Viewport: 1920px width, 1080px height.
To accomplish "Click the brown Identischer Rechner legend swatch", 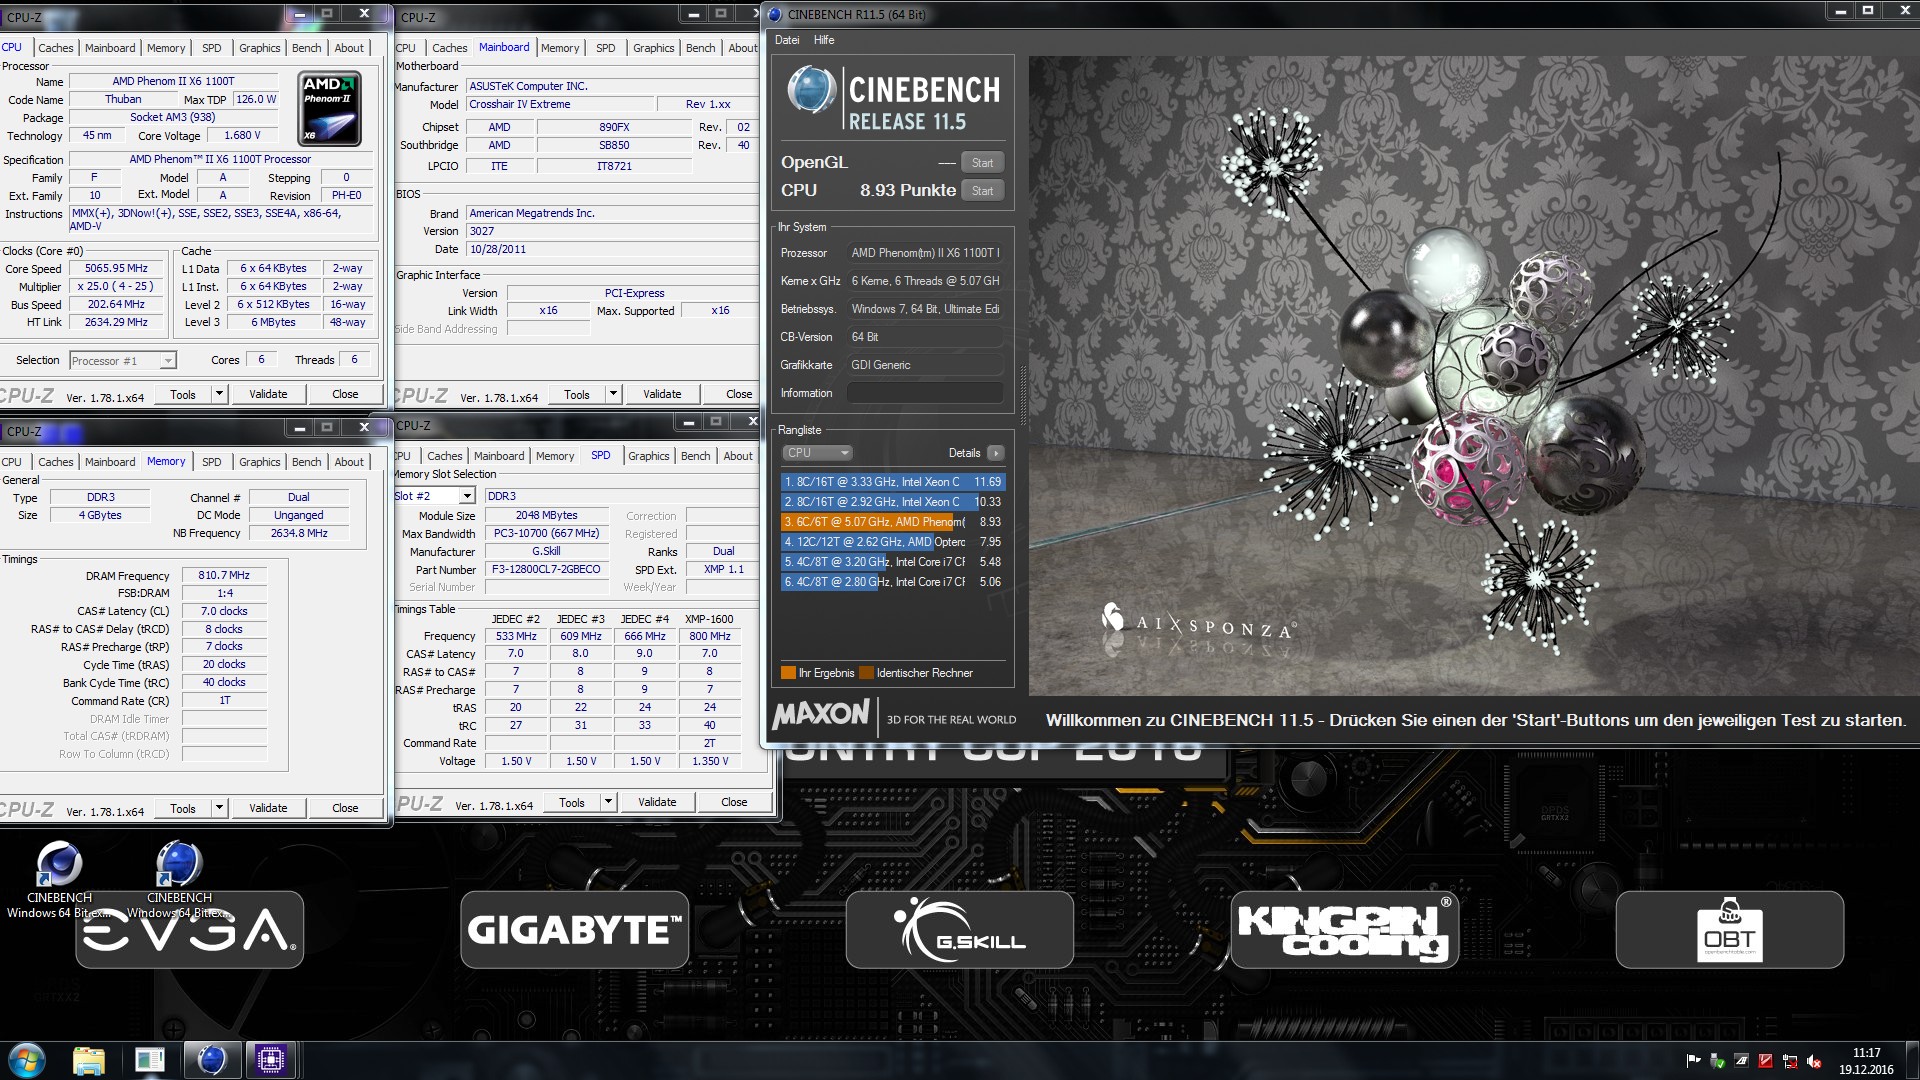I will click(x=866, y=673).
